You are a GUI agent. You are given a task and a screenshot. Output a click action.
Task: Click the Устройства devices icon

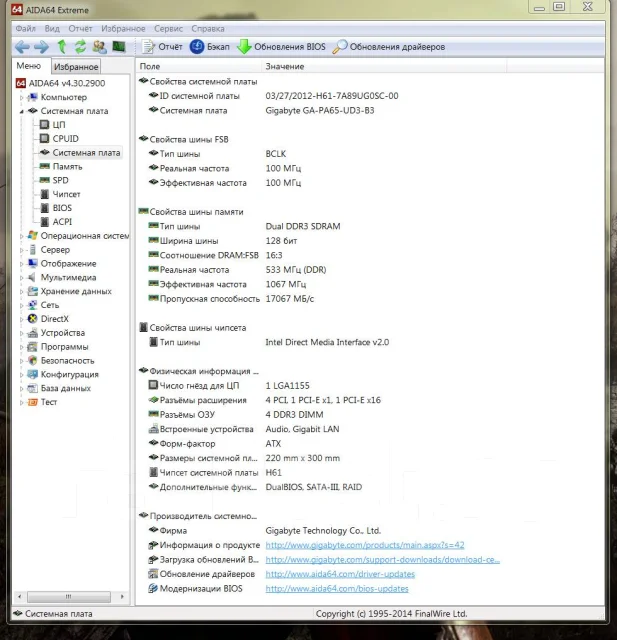32,333
